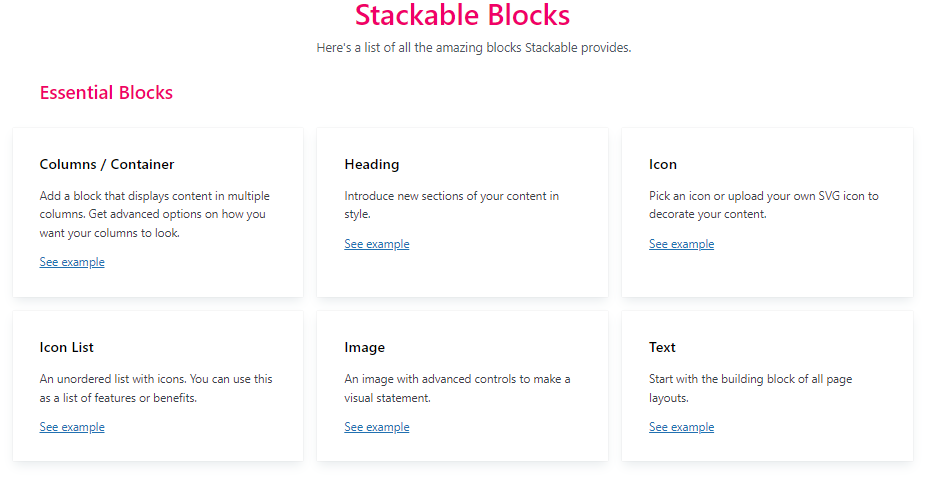Open the Columns / Container example link
This screenshot has height=488, width=933.
tap(72, 262)
